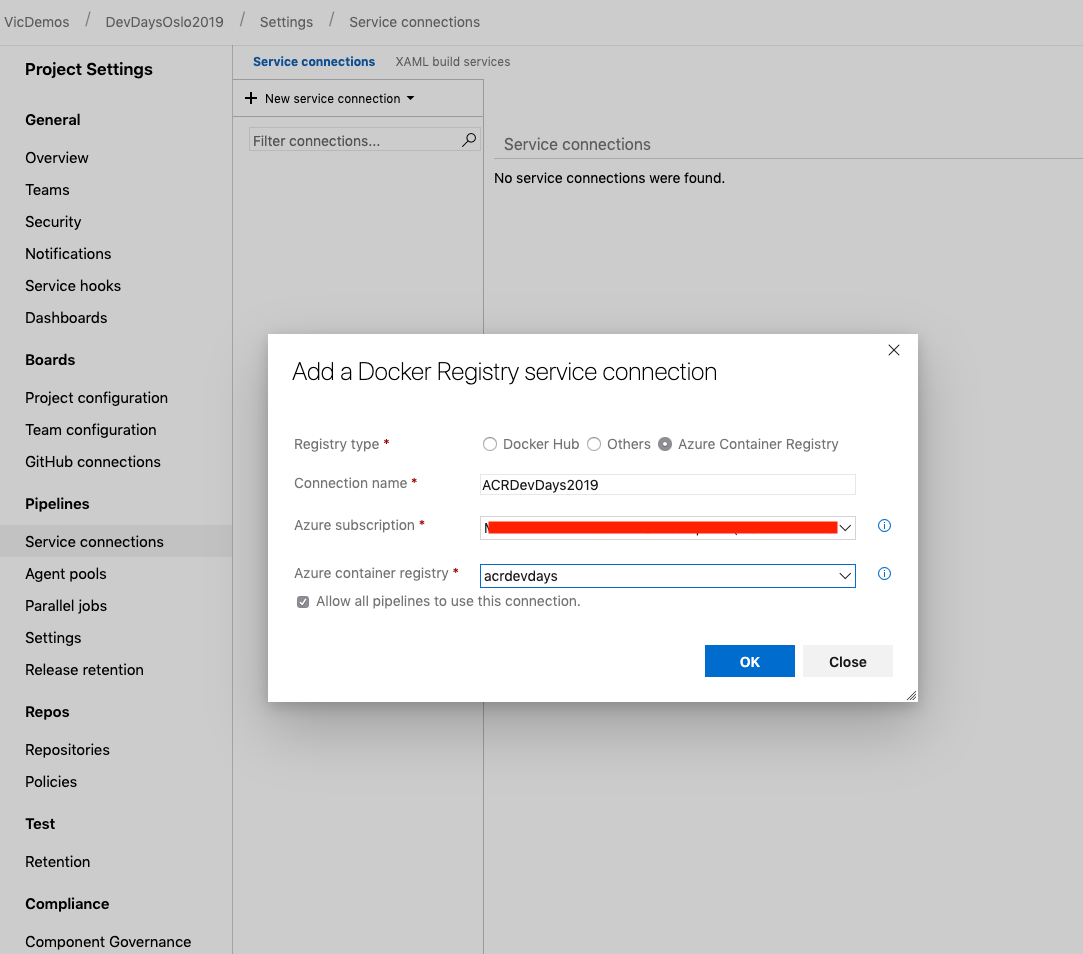Navigate to Agent pools in the sidebar
The height and width of the screenshot is (954, 1083).
point(65,573)
